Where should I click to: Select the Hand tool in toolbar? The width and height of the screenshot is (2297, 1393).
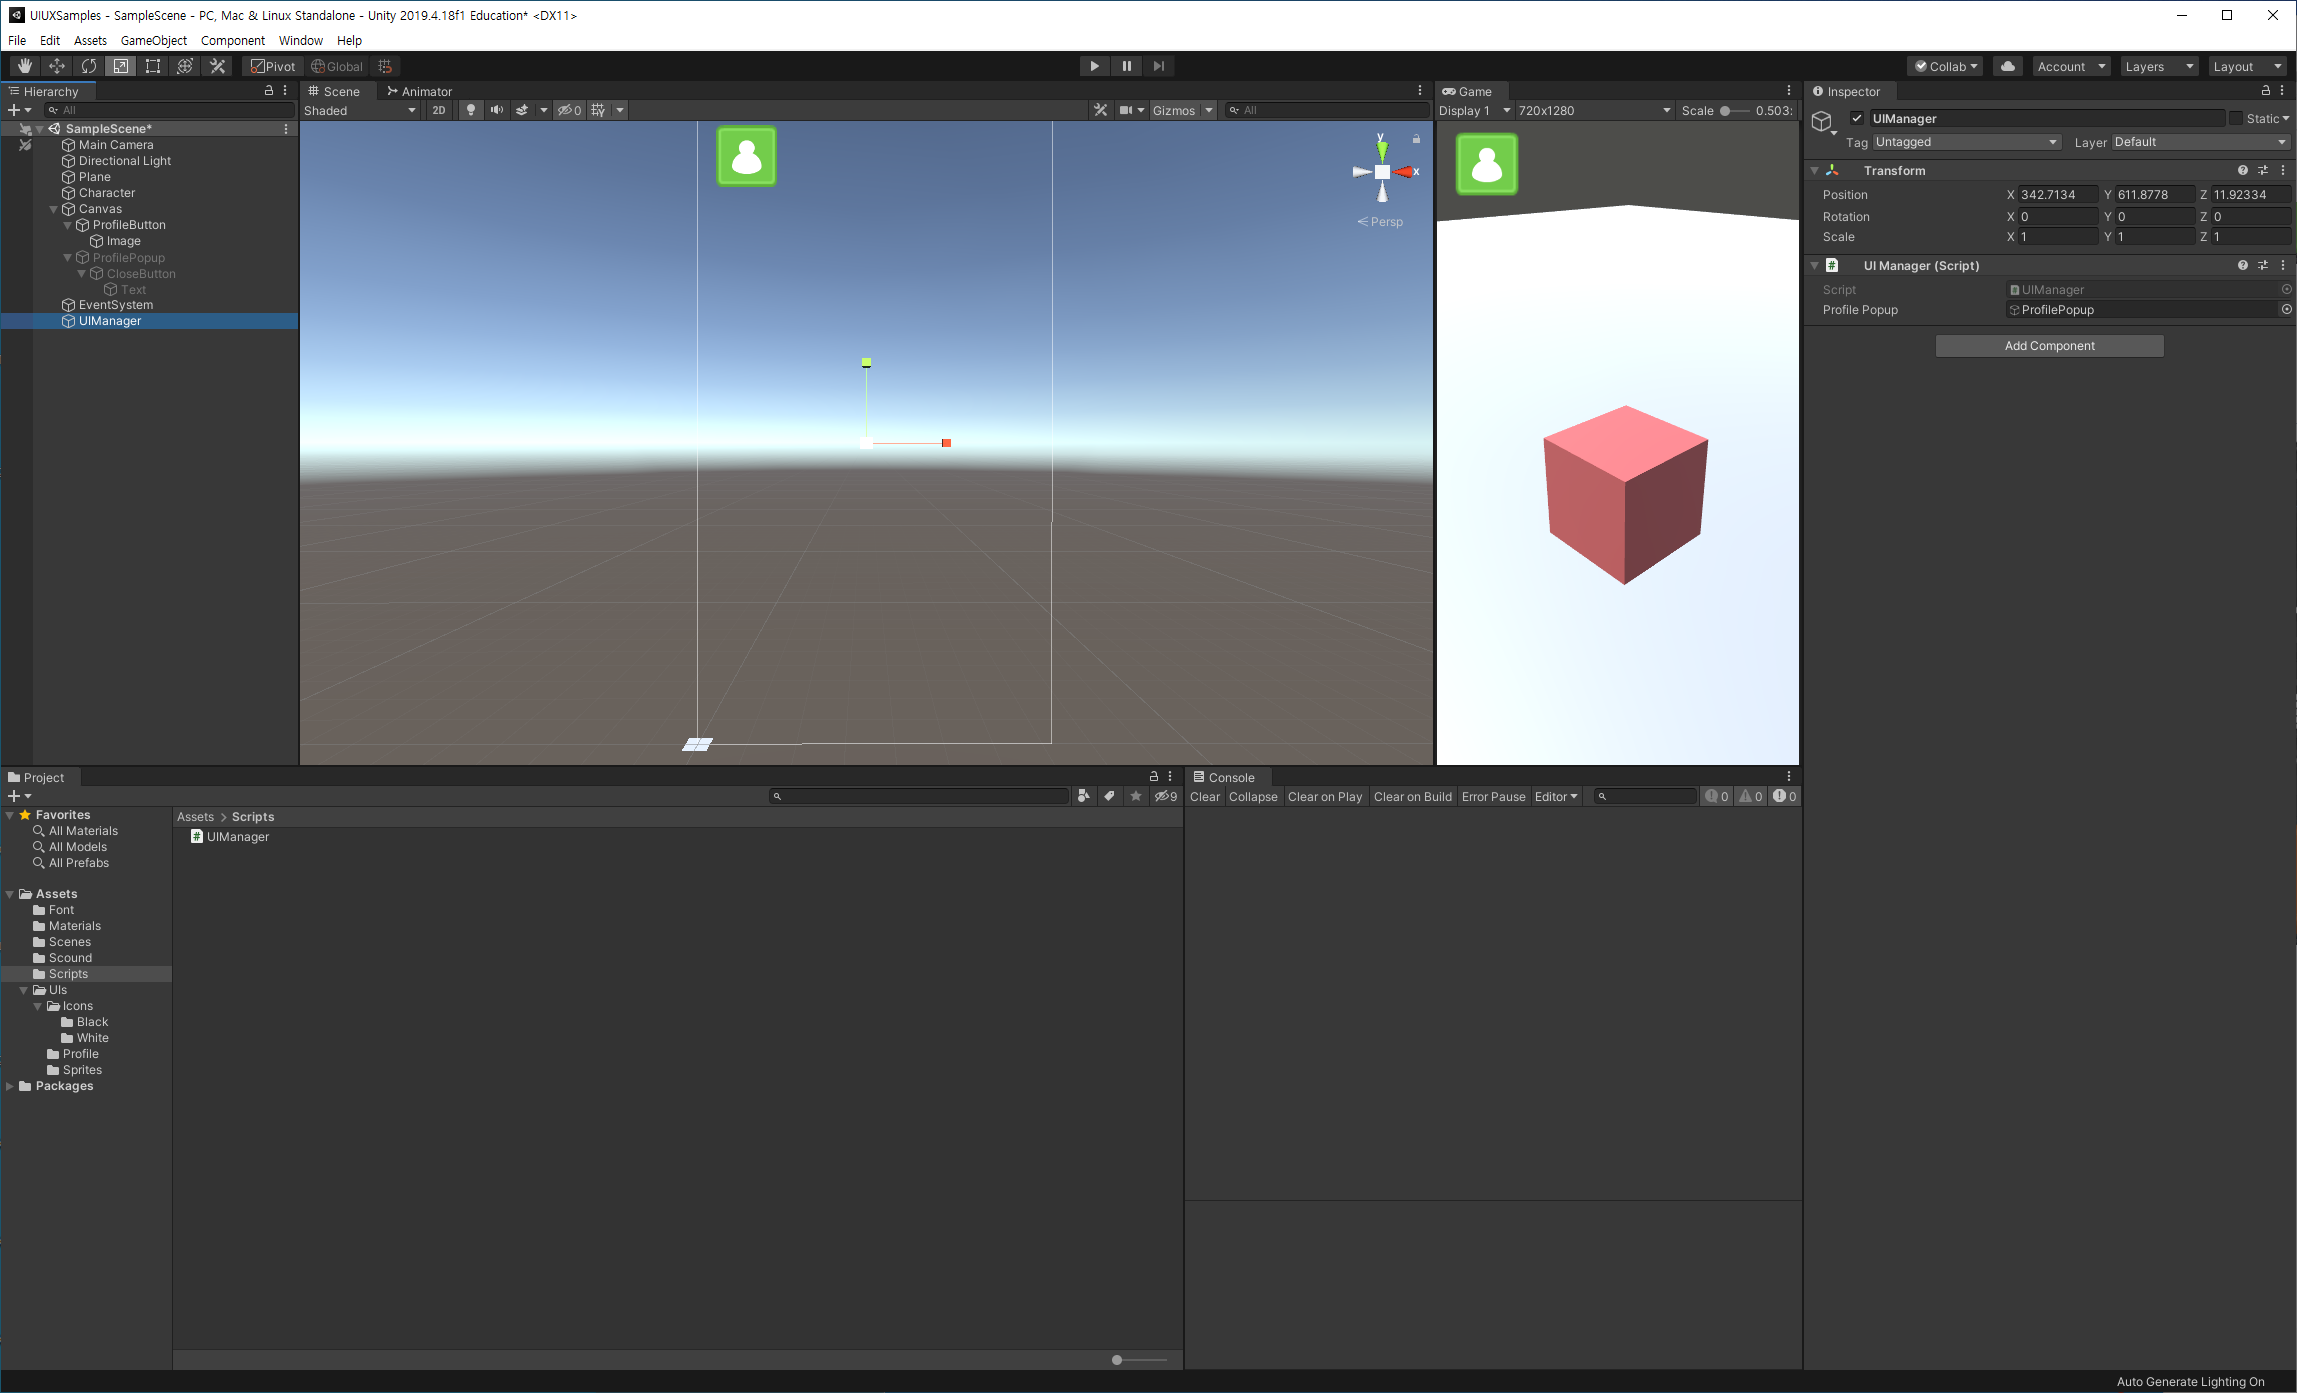point(24,66)
